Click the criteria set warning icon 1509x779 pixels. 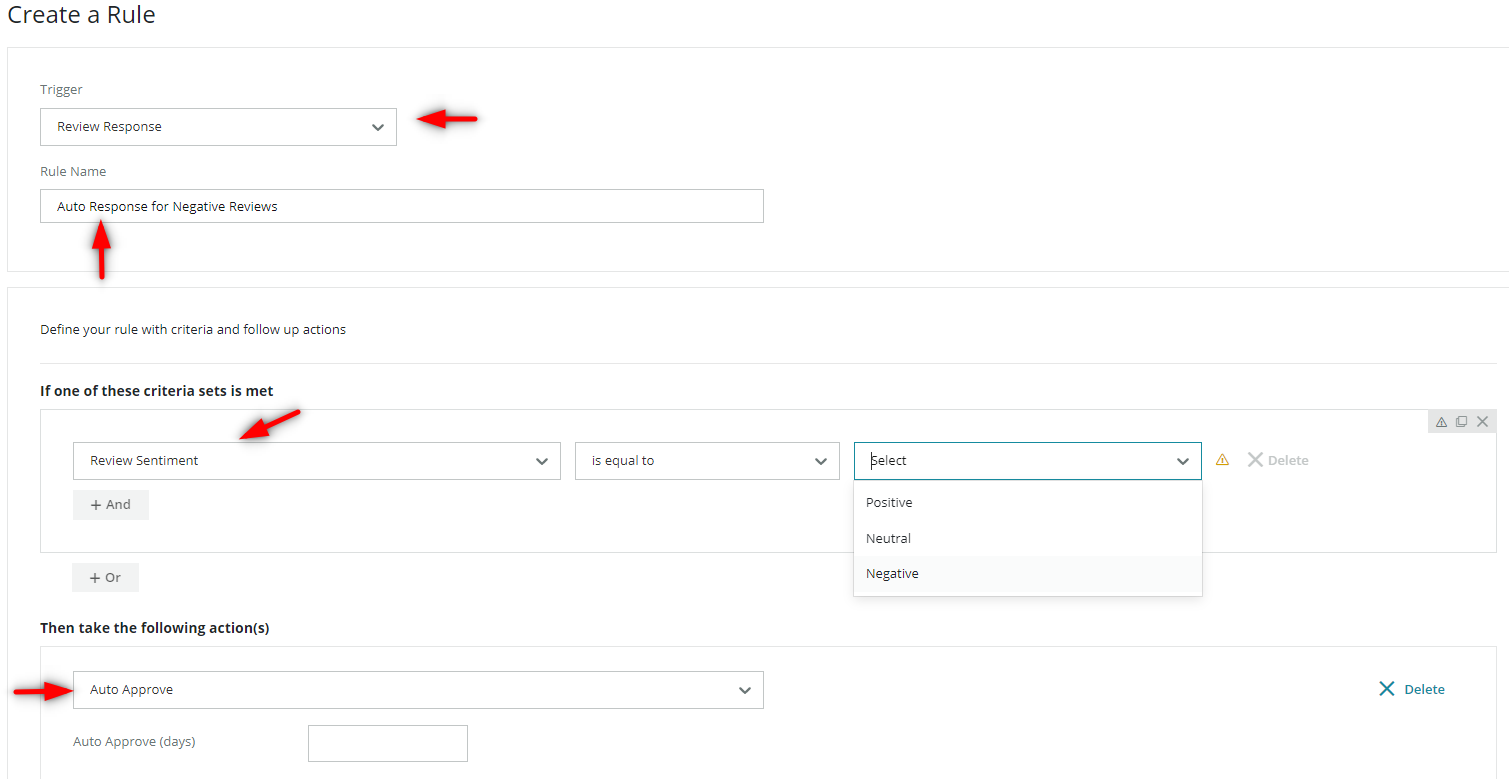click(x=1441, y=422)
